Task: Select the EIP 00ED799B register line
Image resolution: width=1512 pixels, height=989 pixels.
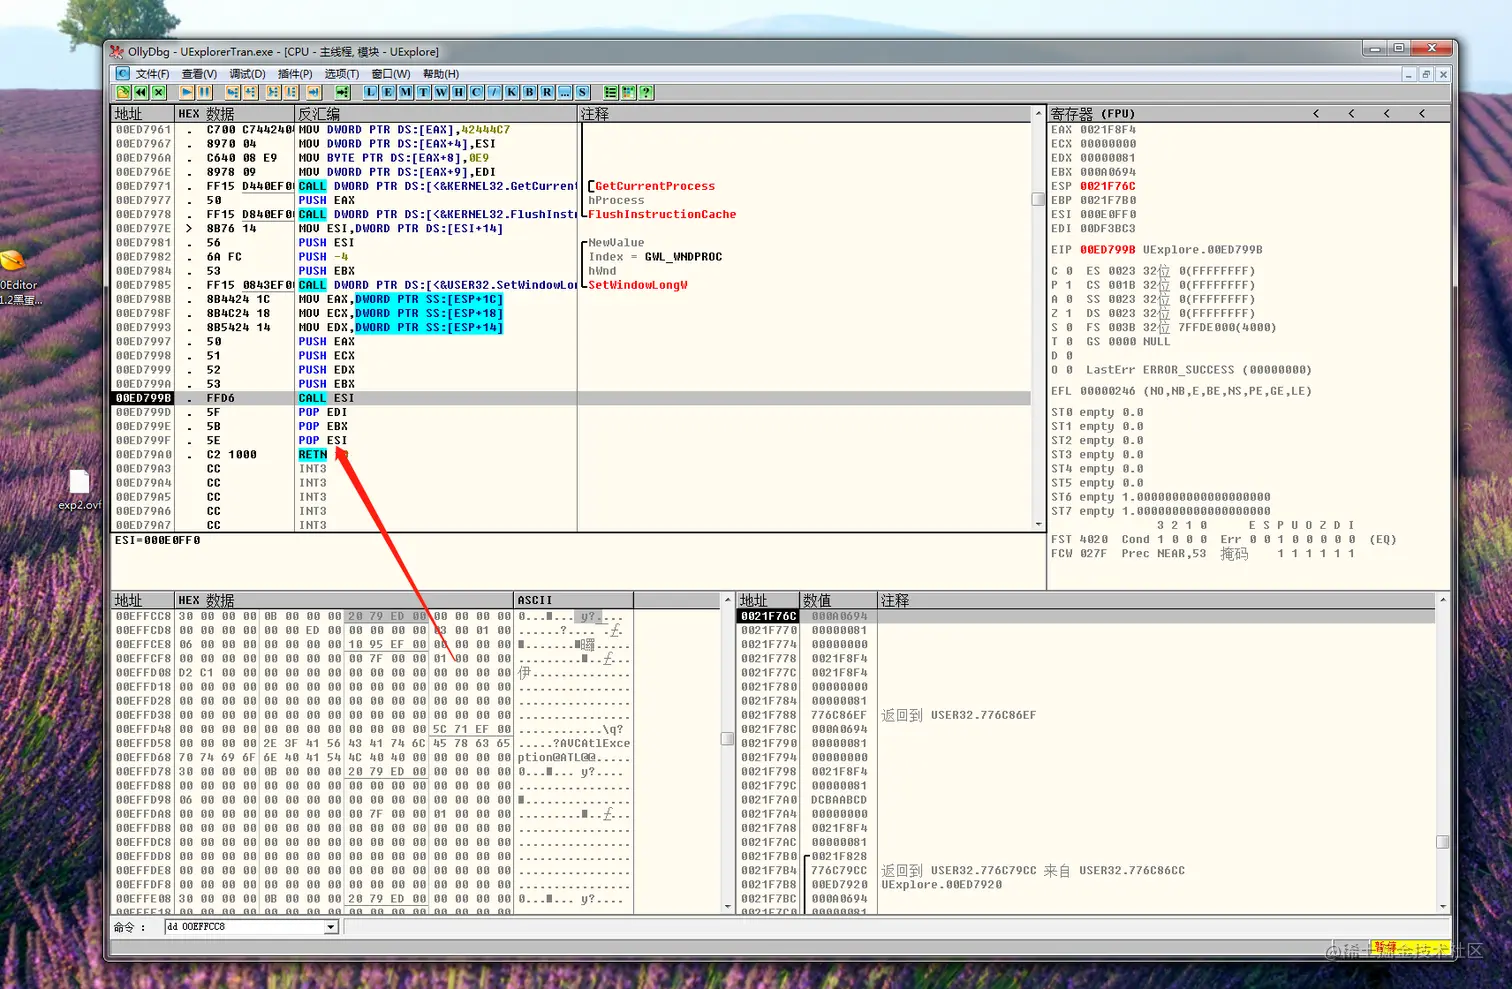Action: point(1156,250)
